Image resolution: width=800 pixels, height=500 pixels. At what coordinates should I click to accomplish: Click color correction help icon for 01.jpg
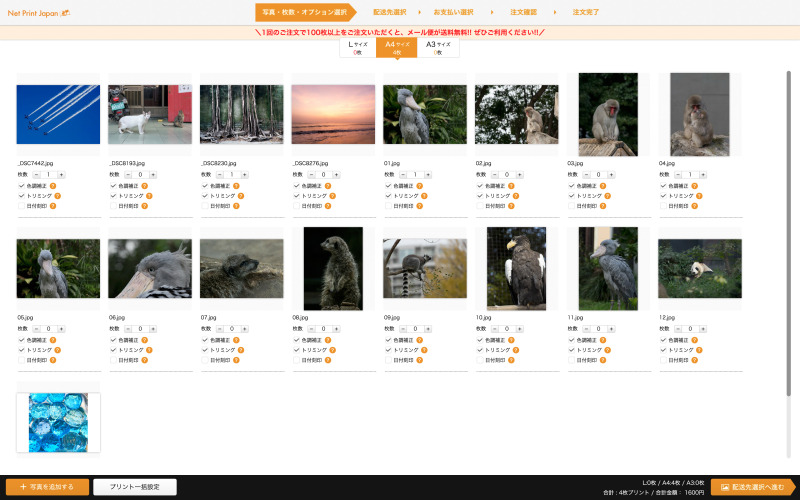click(x=419, y=186)
